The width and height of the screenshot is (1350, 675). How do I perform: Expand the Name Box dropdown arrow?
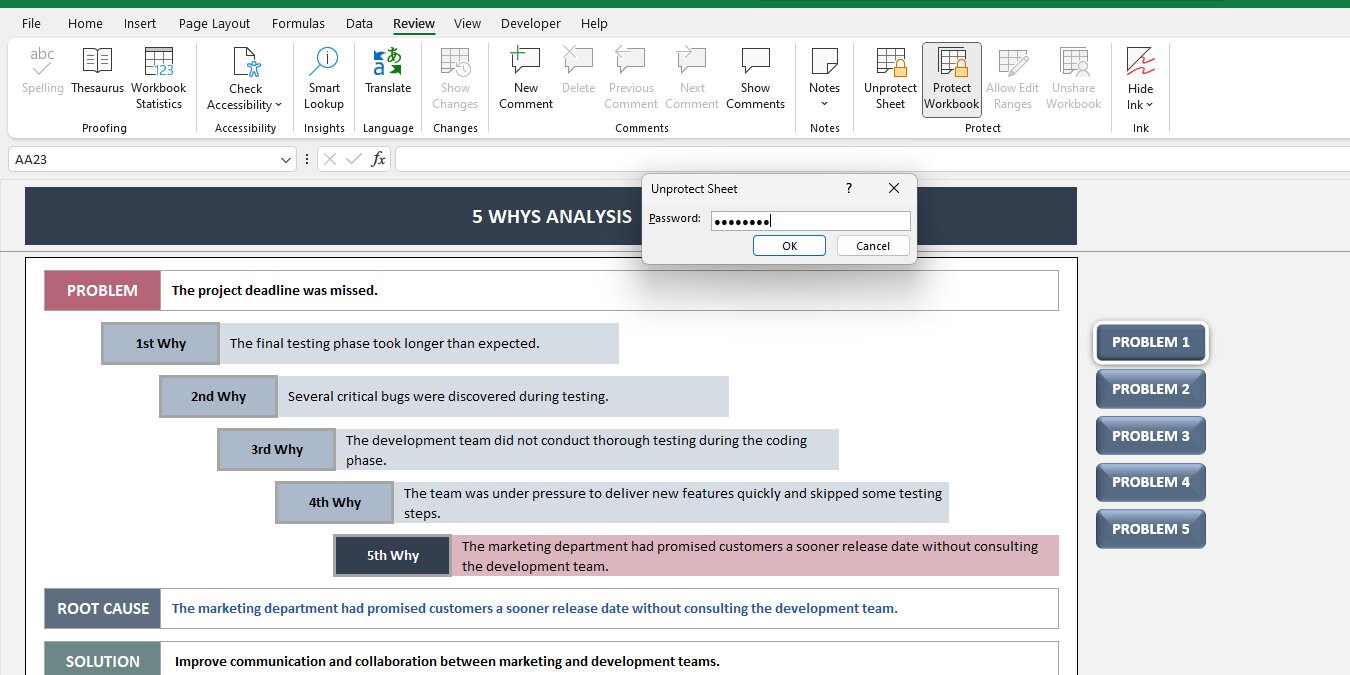point(286,160)
